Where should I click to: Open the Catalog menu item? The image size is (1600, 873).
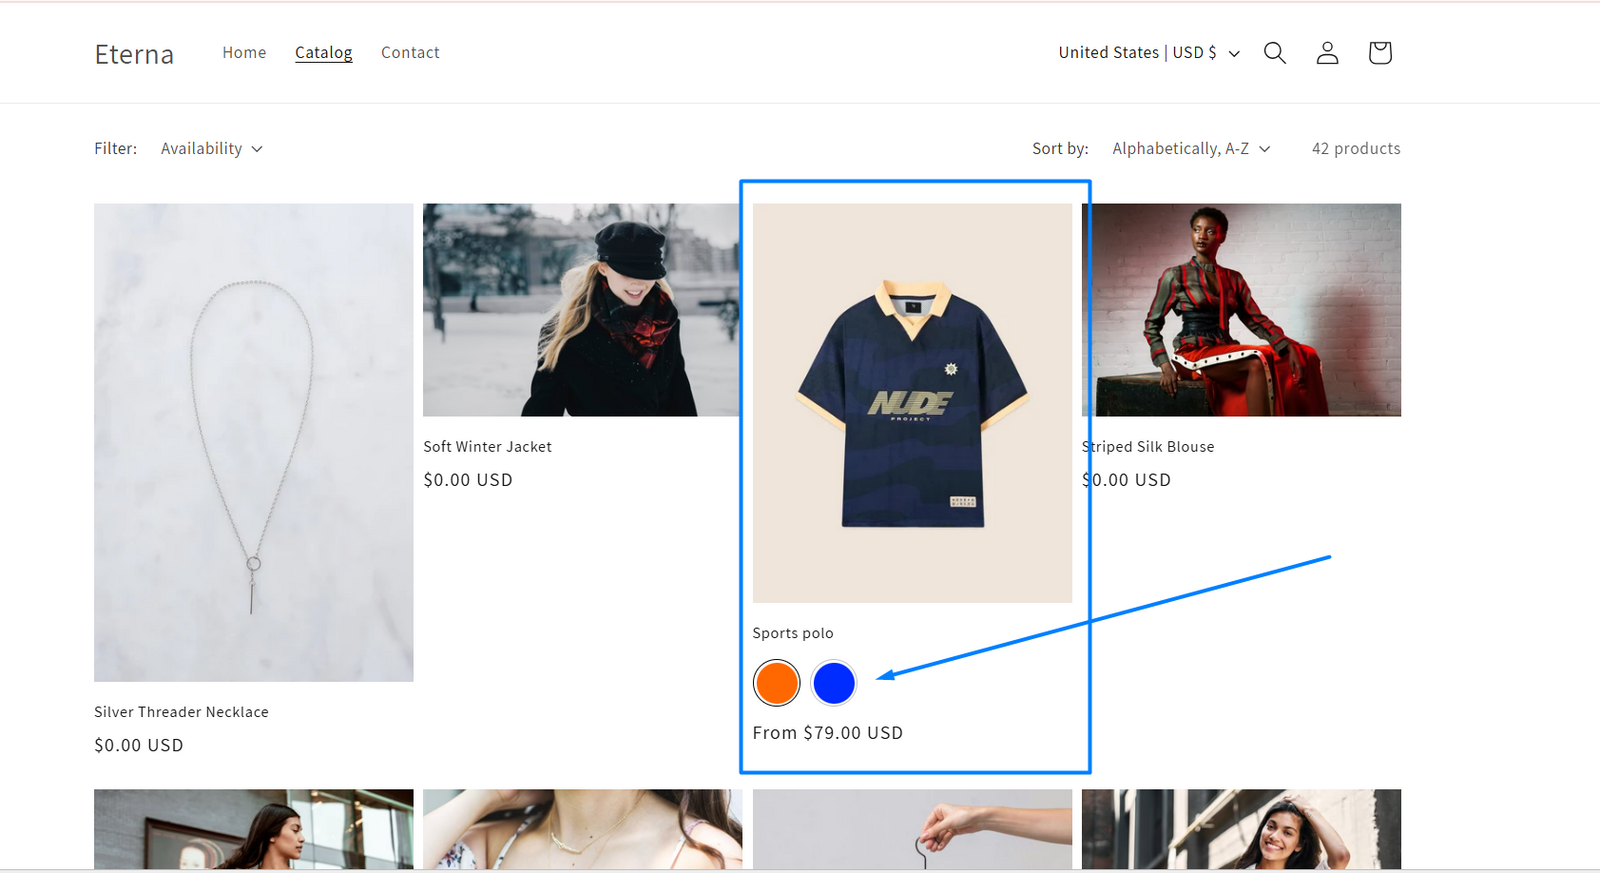(323, 52)
